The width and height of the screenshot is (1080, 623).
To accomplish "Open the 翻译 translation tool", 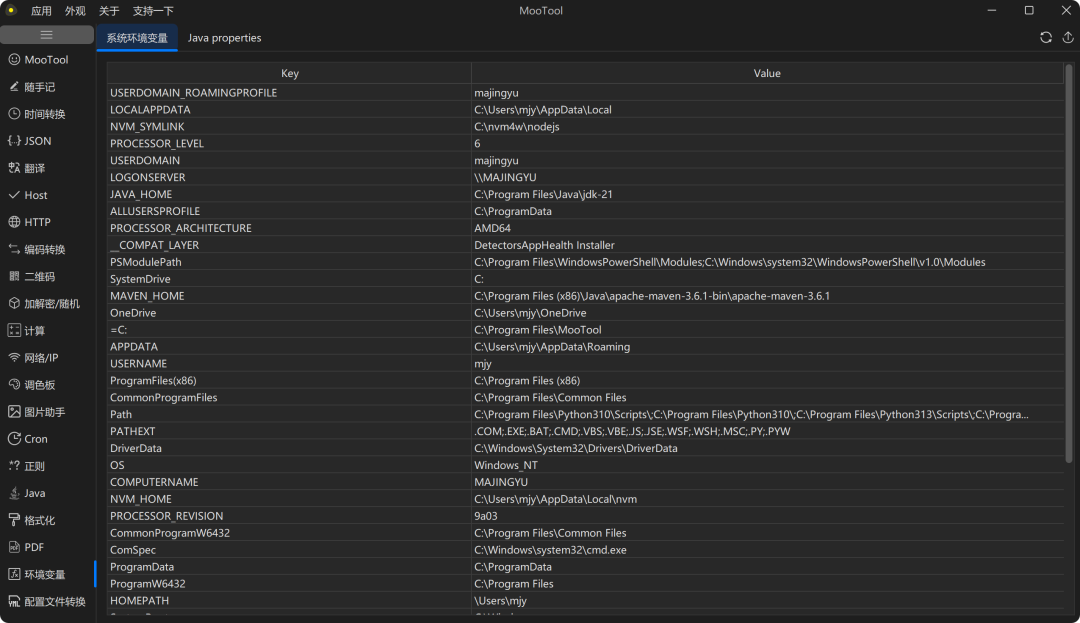I will click(34, 168).
